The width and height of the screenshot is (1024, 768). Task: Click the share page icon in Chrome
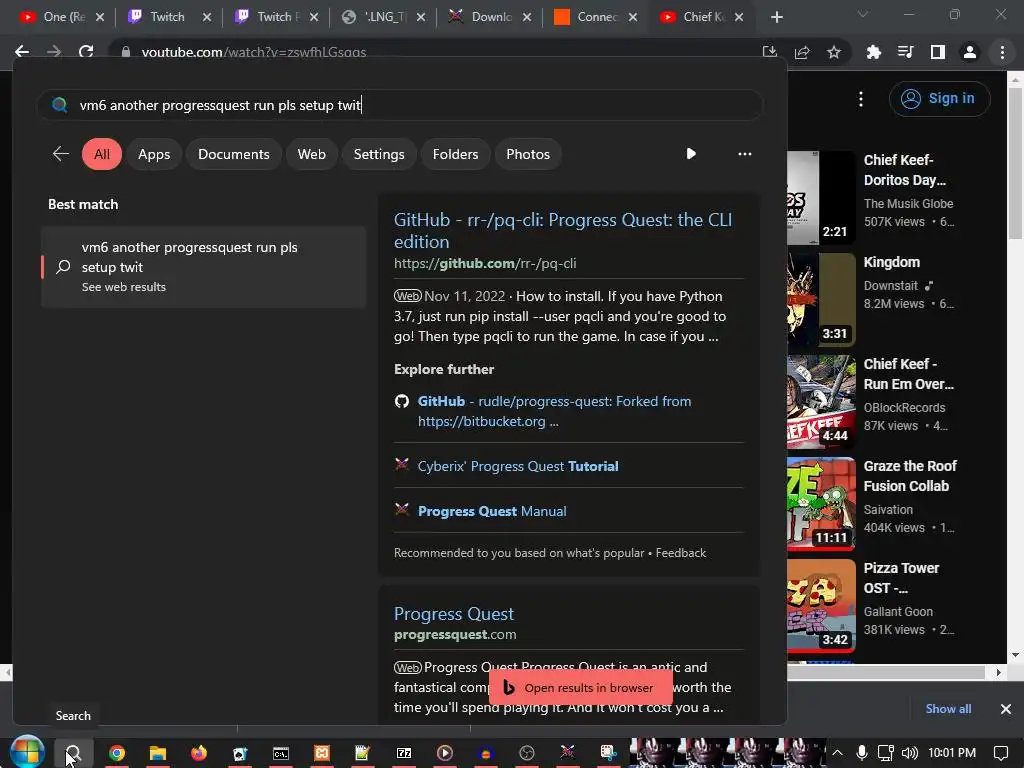802,52
